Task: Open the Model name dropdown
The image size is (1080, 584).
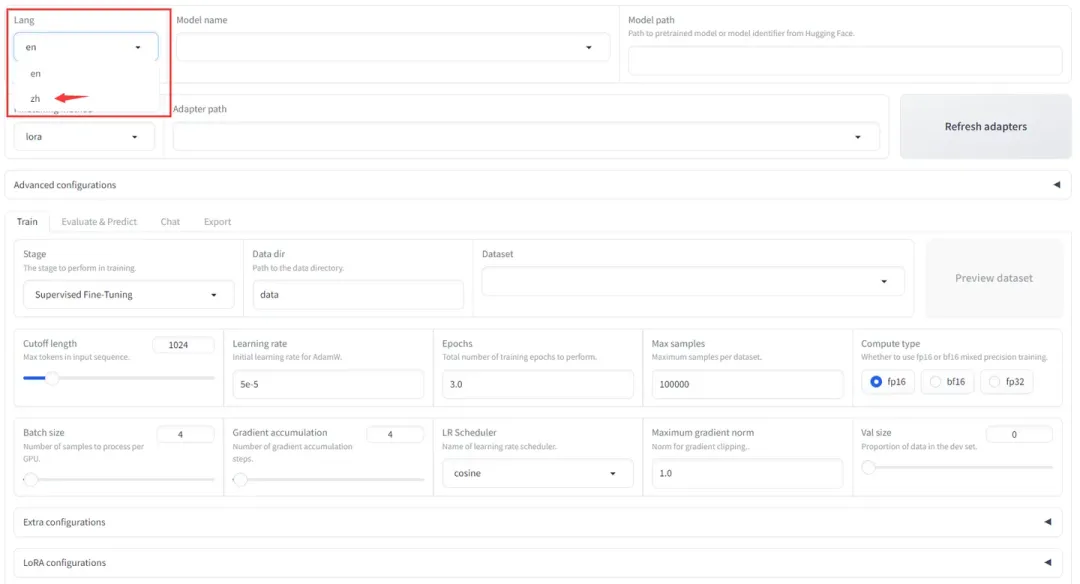Action: 393,47
